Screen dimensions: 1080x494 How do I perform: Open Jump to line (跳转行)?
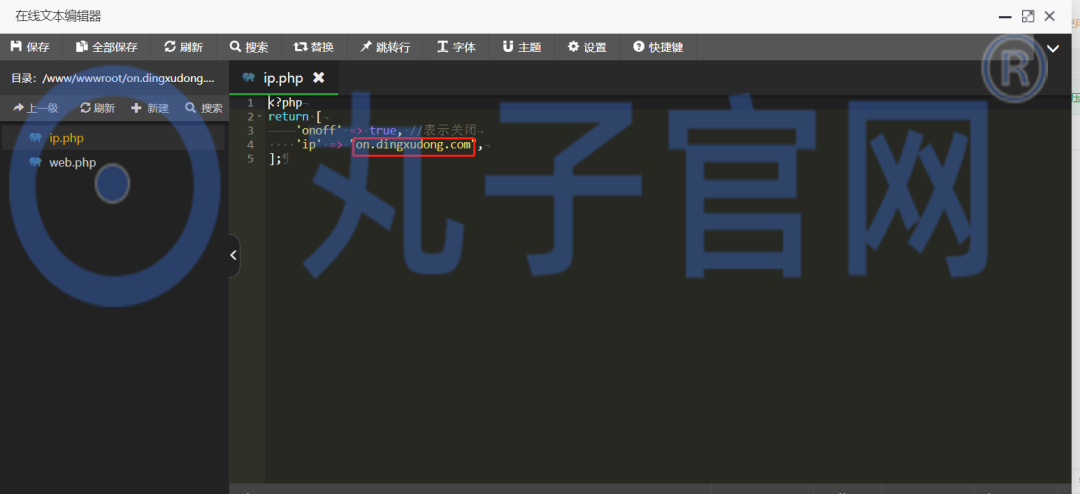(x=385, y=47)
